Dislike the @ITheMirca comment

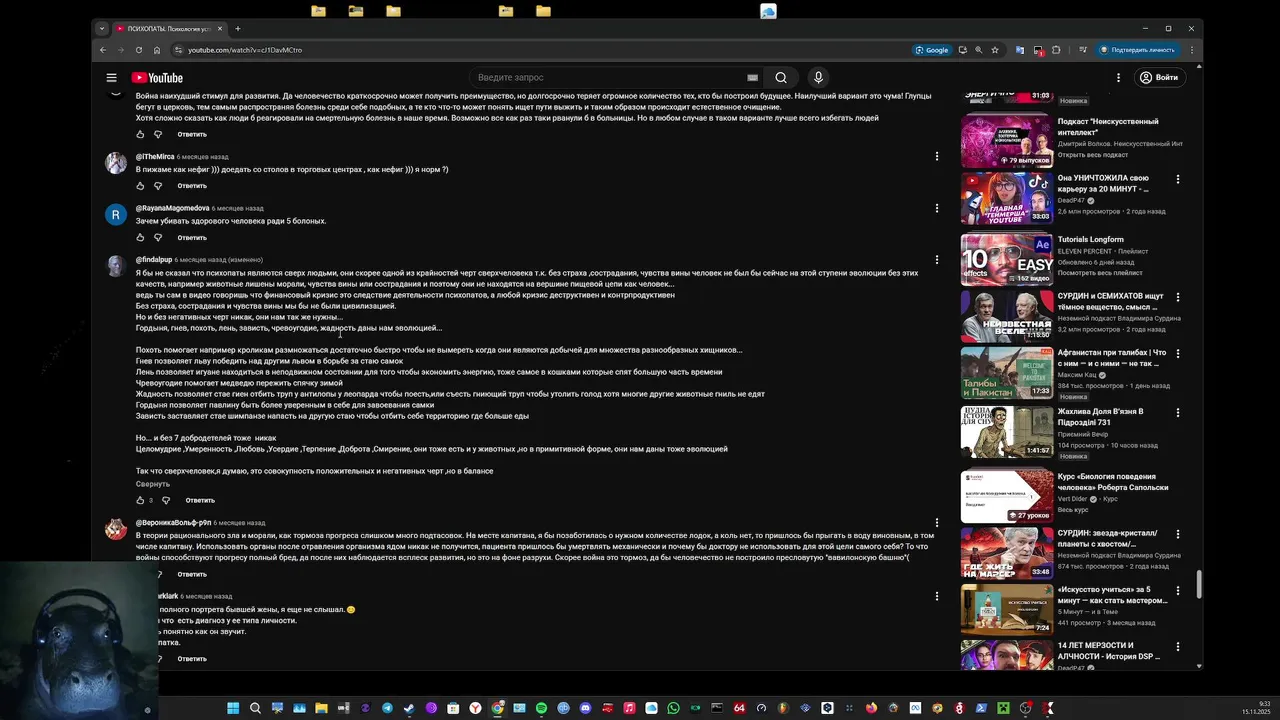158,186
